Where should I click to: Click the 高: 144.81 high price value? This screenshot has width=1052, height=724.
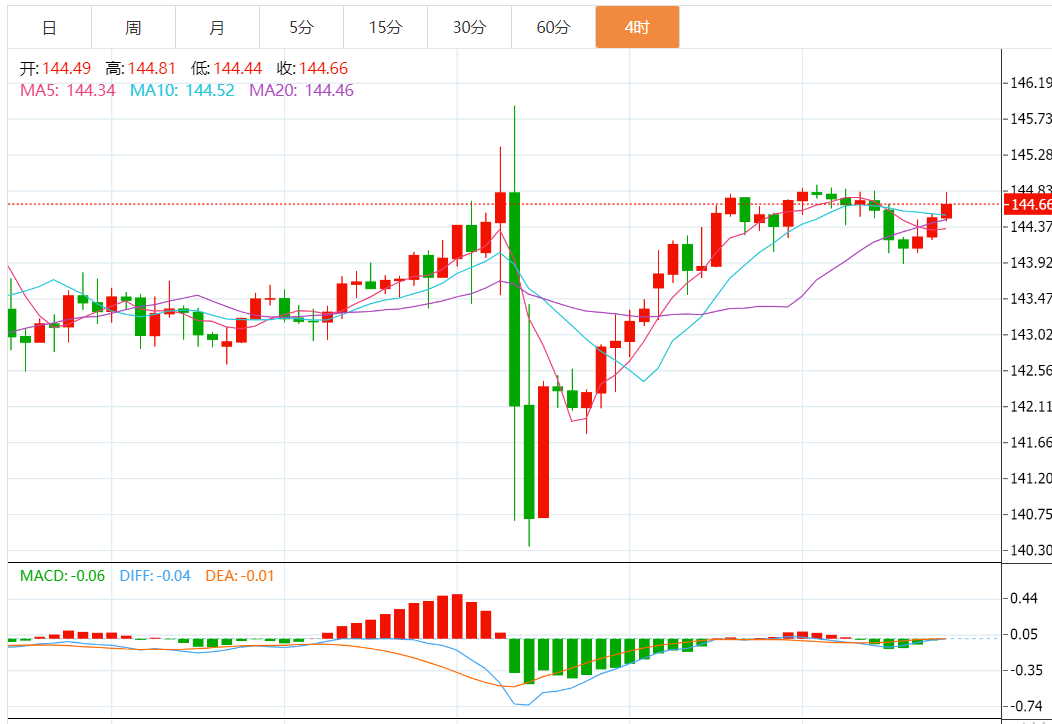[140, 68]
